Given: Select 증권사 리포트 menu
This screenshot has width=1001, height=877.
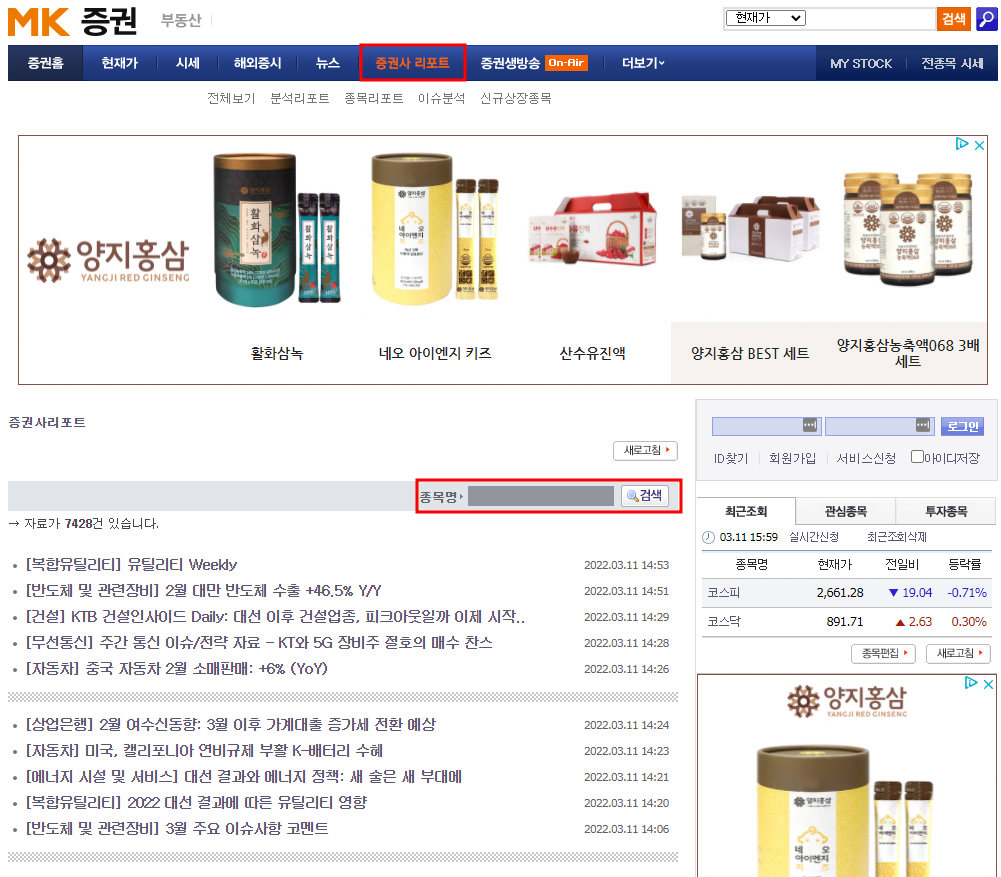Looking at the screenshot, I should 412,63.
